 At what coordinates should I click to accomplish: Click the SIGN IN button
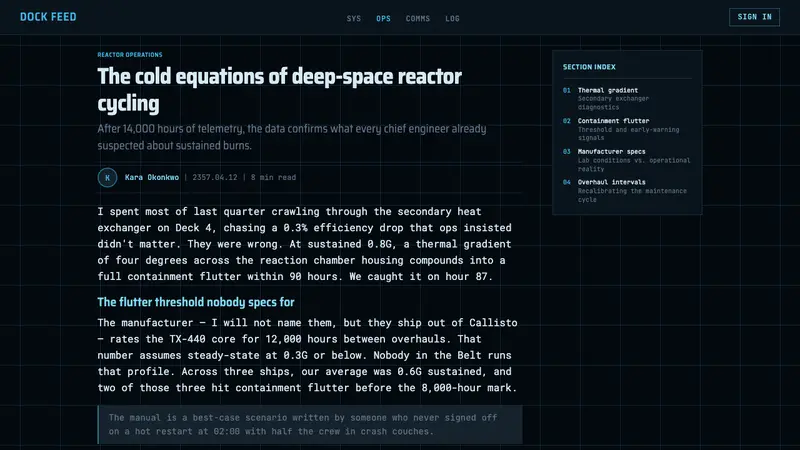click(754, 17)
